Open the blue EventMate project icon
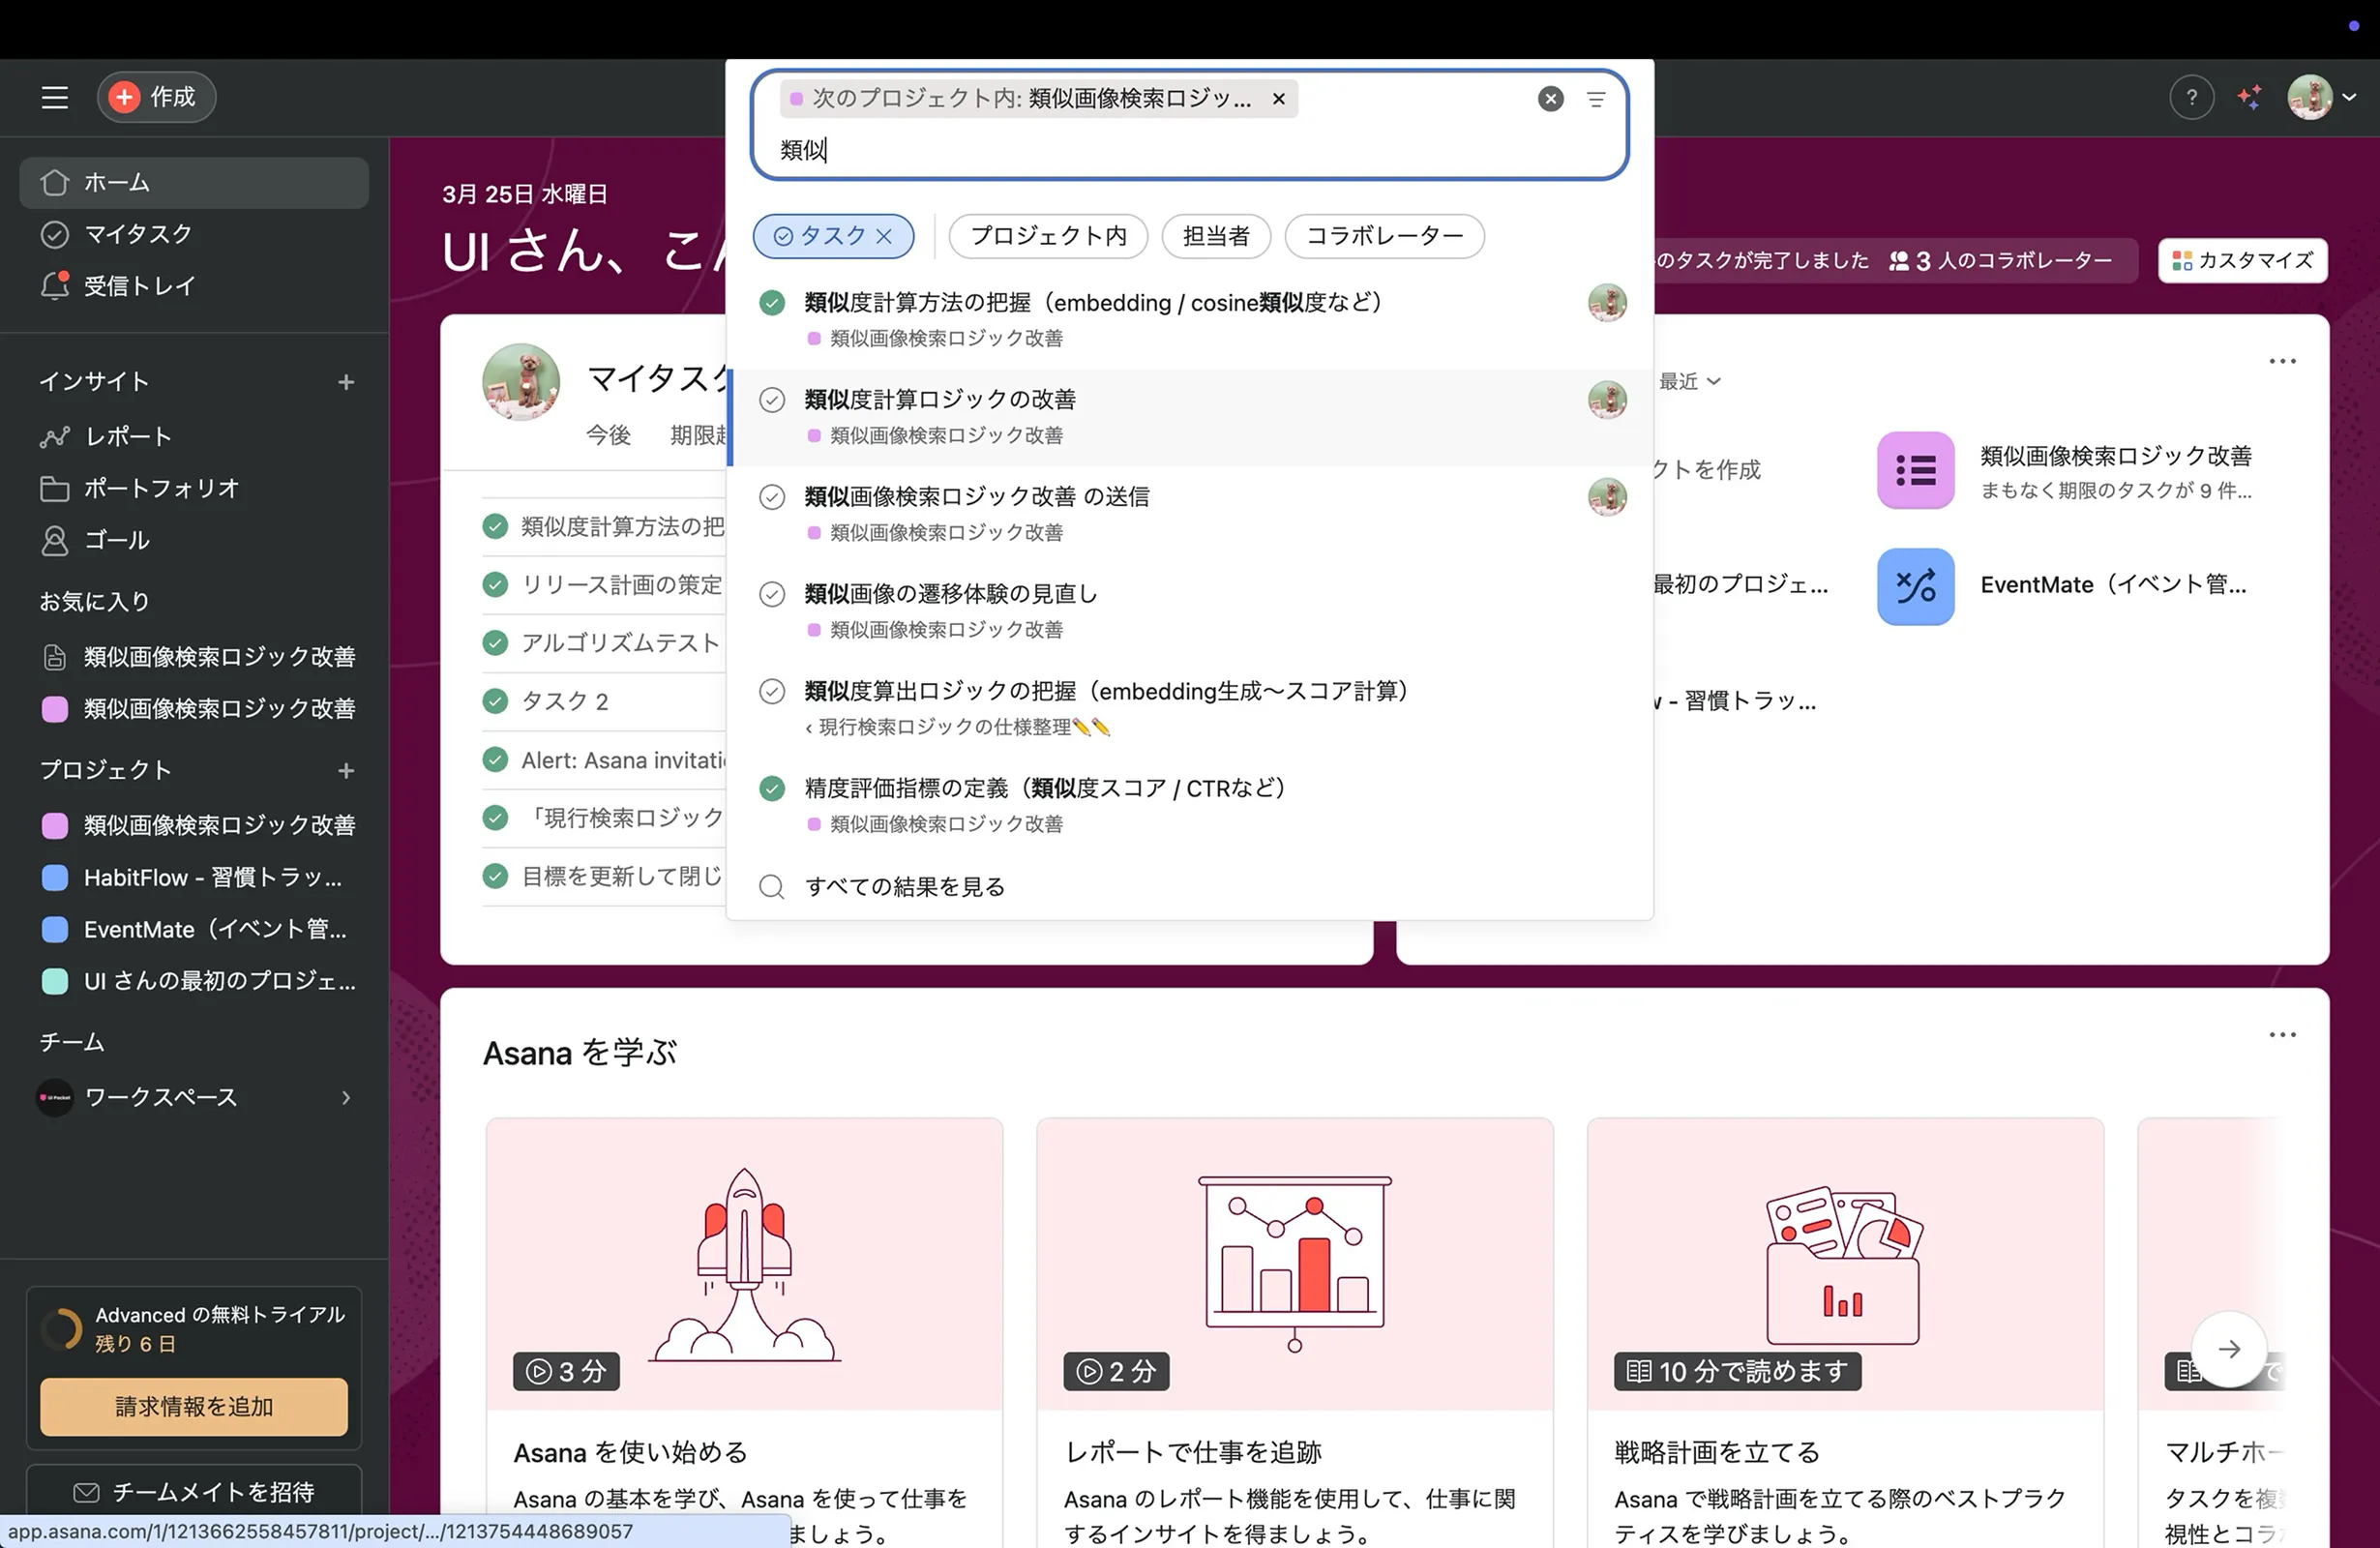This screenshot has height=1548, width=2380. click(1915, 587)
